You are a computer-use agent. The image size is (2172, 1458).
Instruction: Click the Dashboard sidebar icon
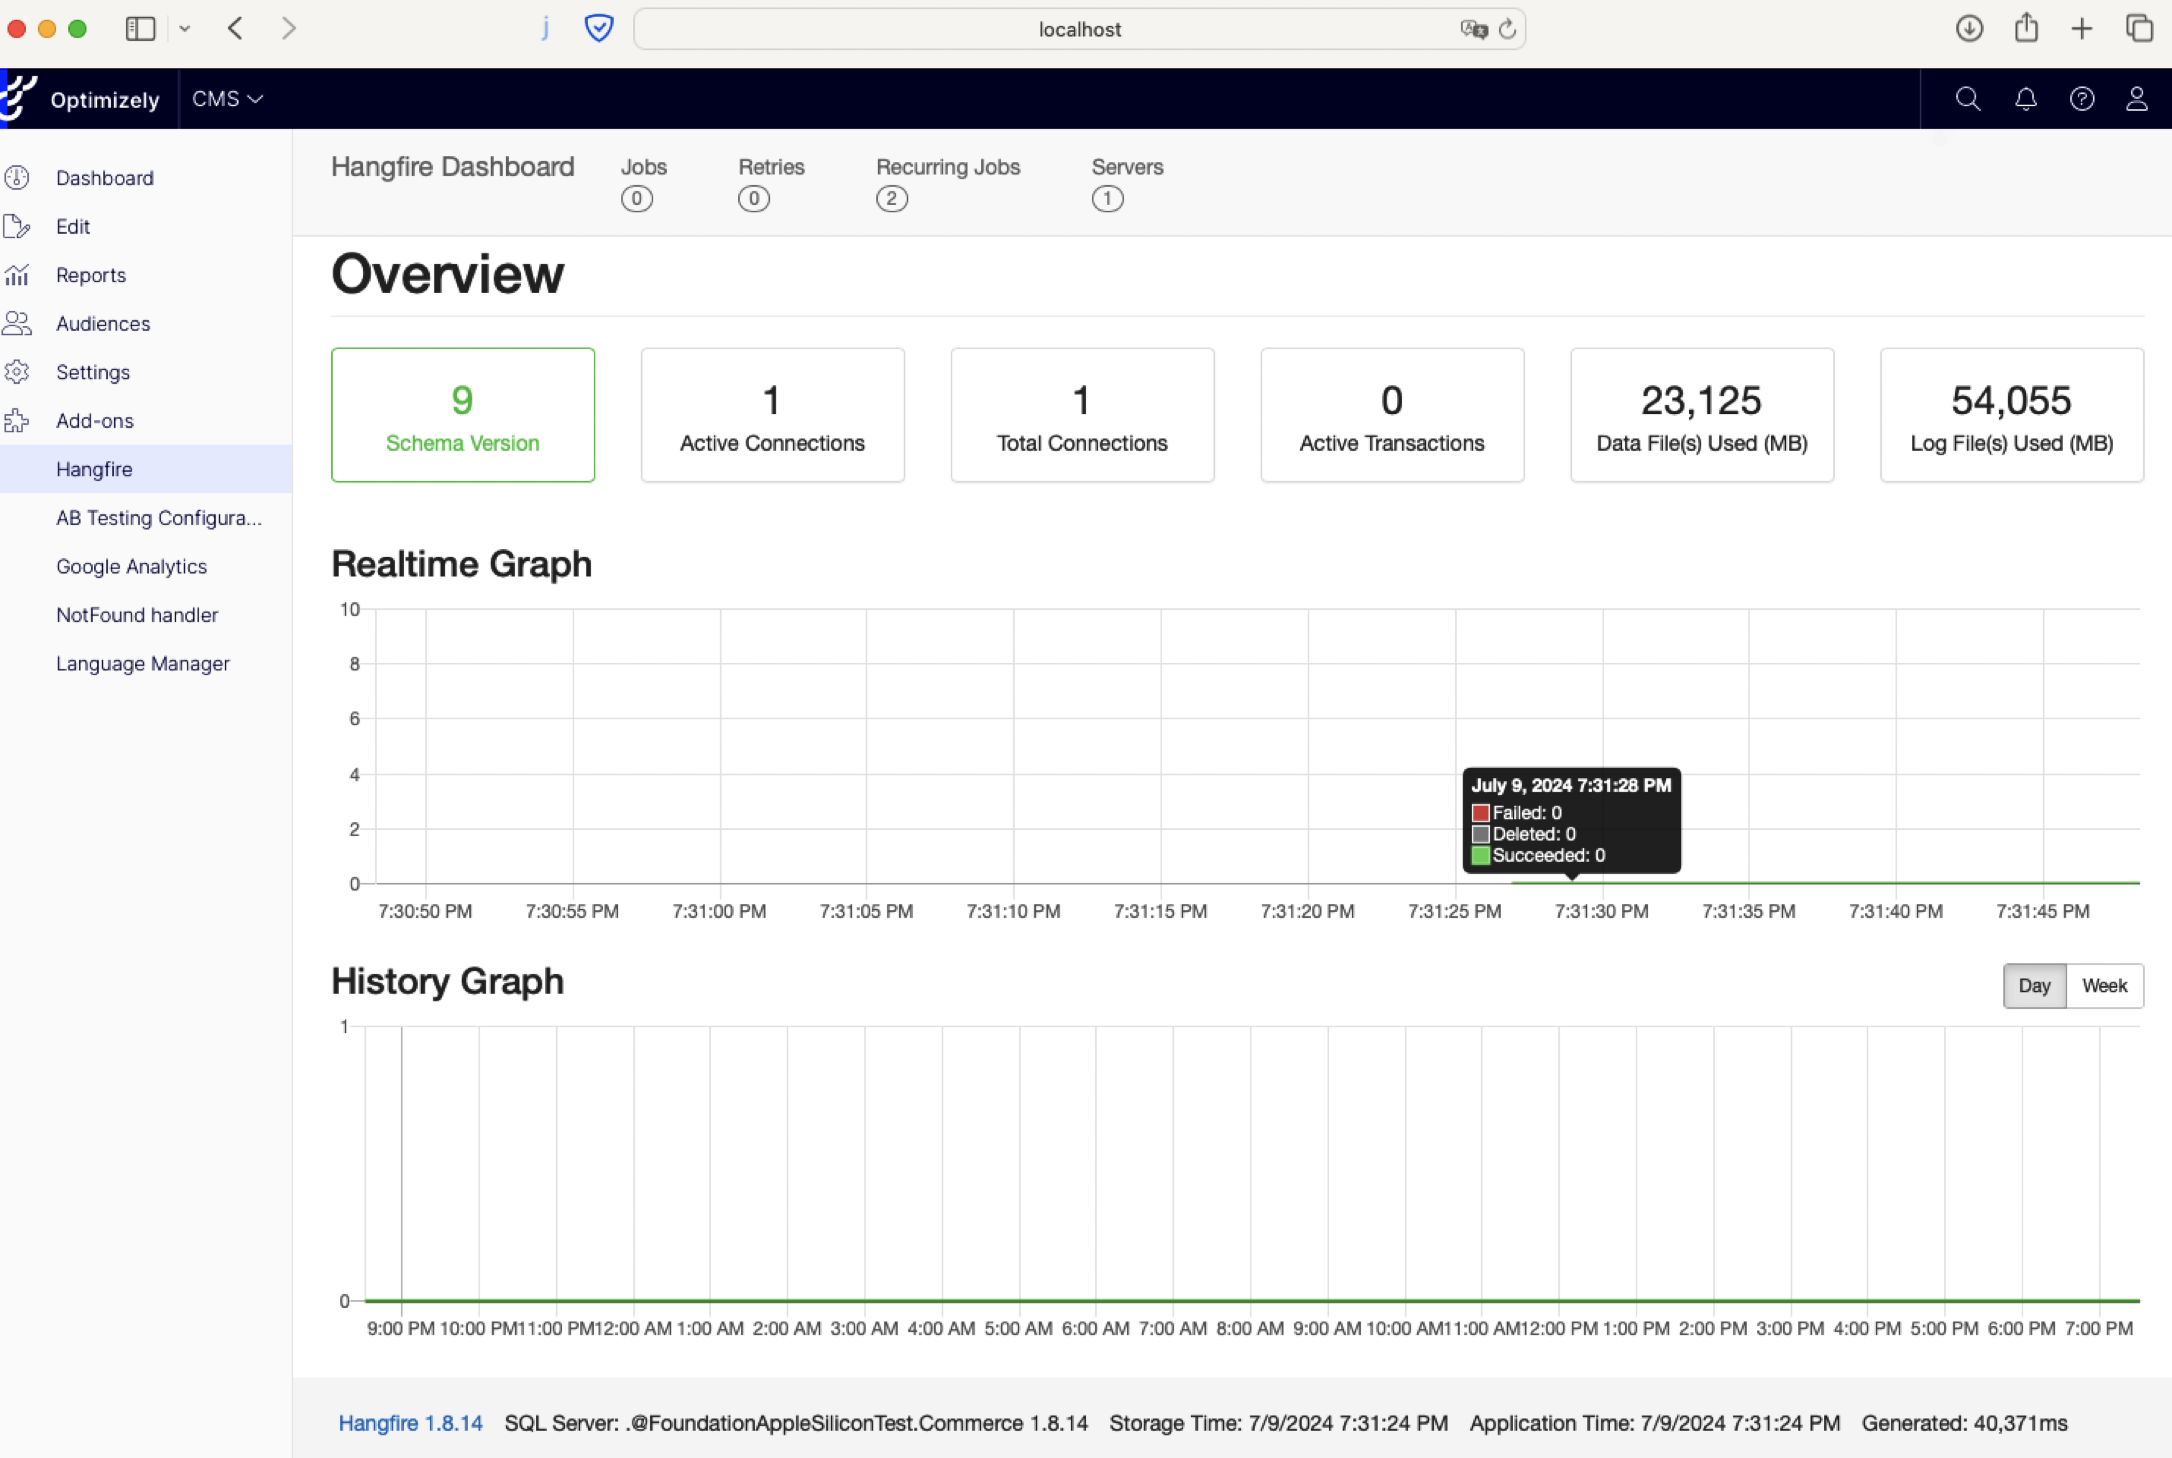(17, 178)
